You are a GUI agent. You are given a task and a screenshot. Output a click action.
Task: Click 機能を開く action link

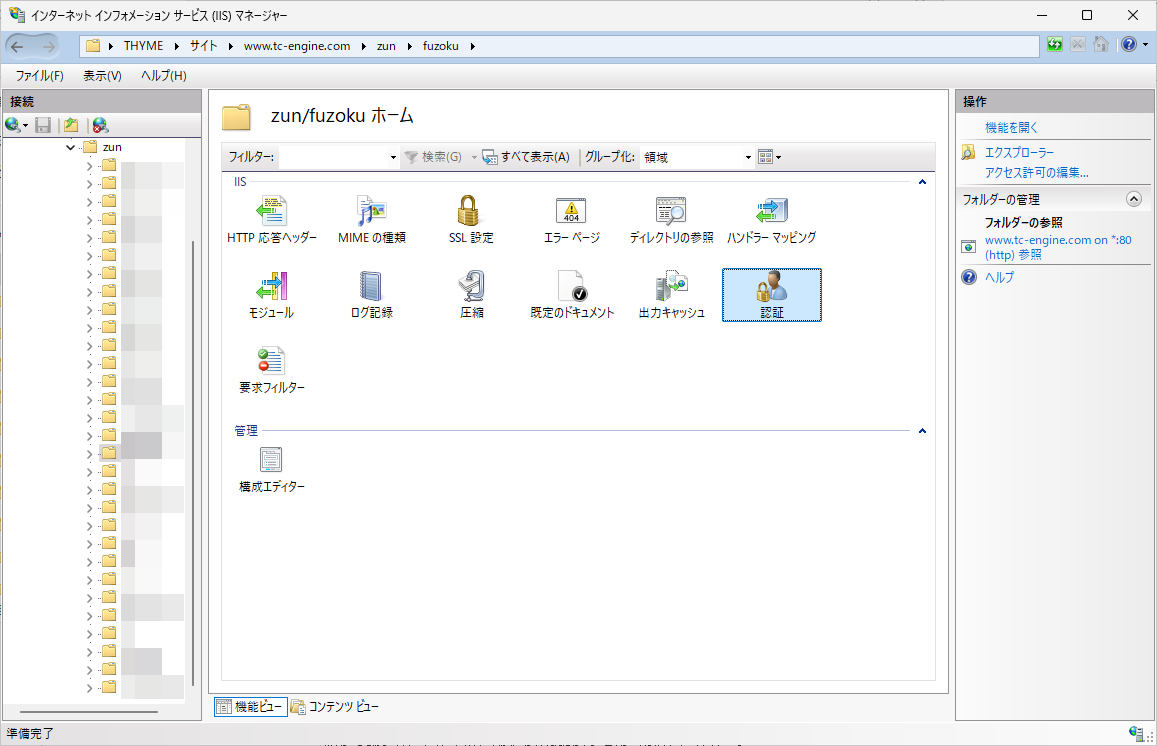click(x=1011, y=128)
